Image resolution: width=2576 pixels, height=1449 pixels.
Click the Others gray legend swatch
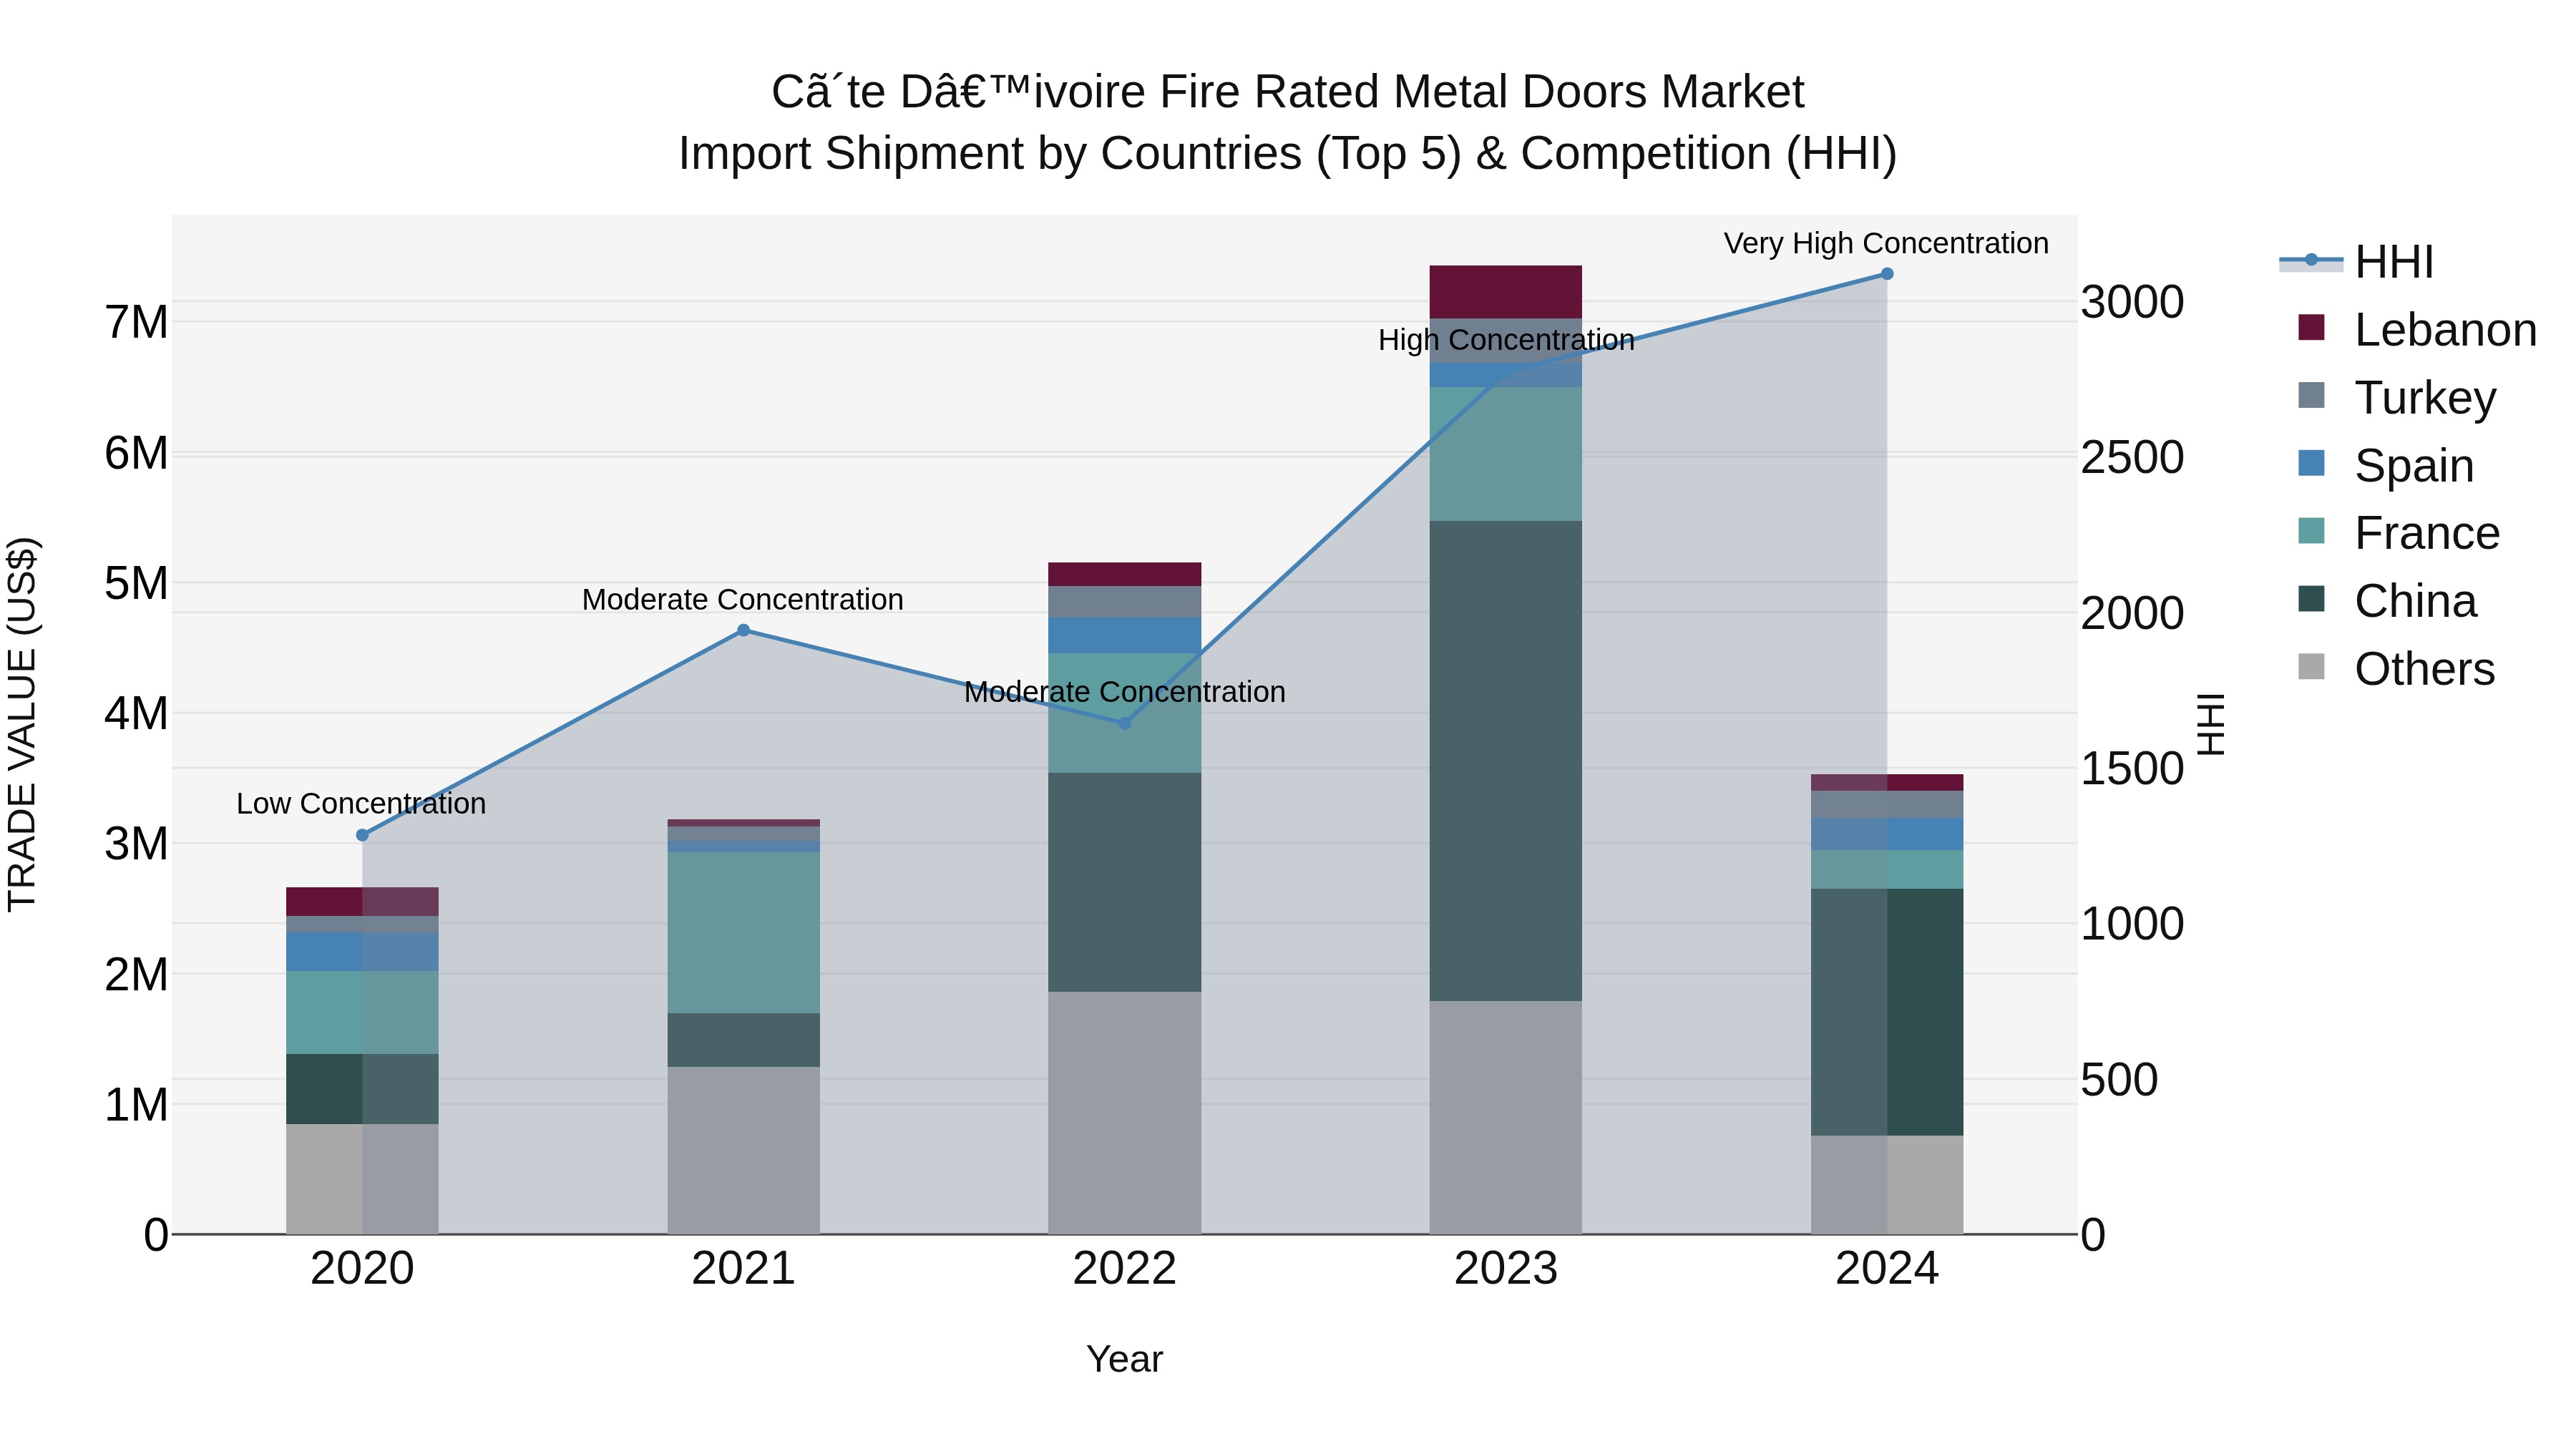(x=2311, y=667)
